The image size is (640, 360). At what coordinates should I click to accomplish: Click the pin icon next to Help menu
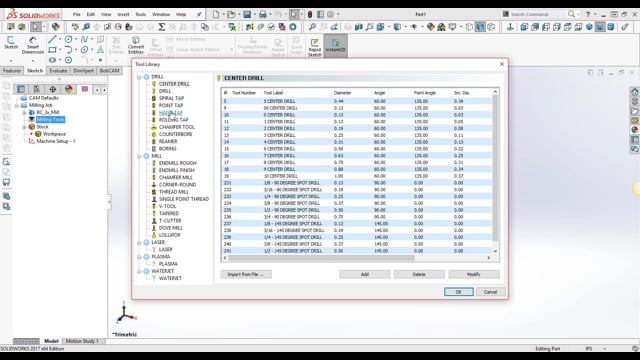(x=199, y=14)
